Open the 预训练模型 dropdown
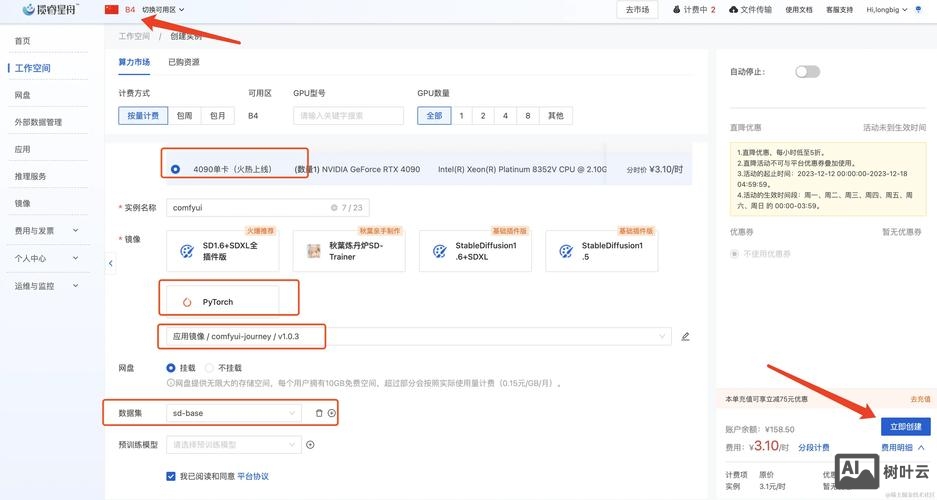The width and height of the screenshot is (937, 500). coord(234,444)
